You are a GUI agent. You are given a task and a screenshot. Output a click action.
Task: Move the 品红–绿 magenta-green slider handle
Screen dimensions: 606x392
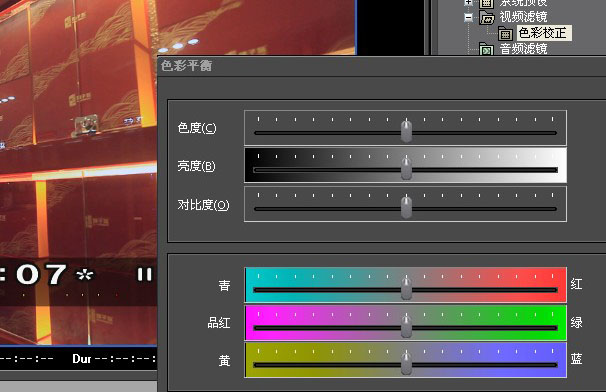[406, 326]
